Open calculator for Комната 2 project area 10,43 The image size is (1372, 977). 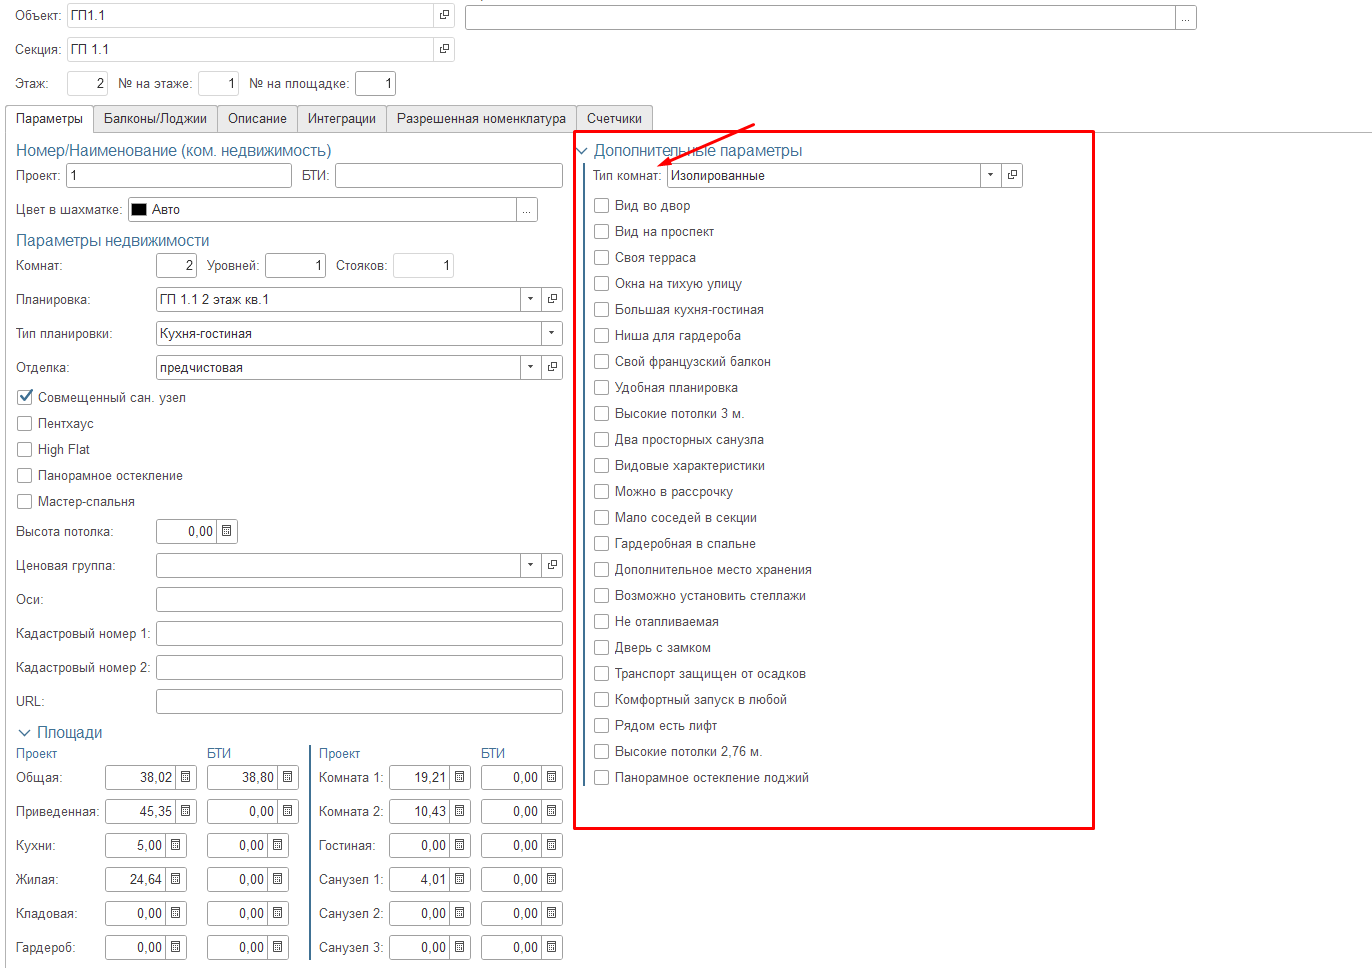click(460, 811)
